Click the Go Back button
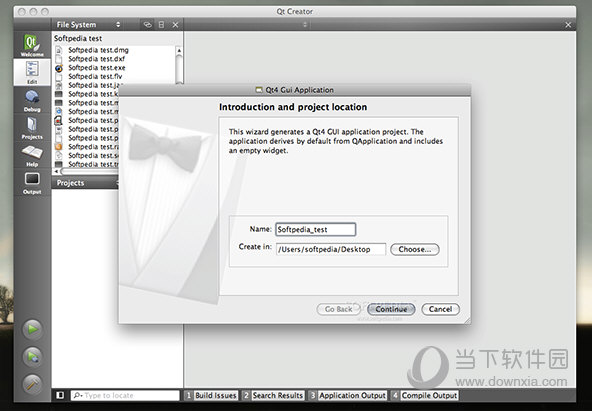Viewport: 592px width, 411px height. tap(338, 309)
